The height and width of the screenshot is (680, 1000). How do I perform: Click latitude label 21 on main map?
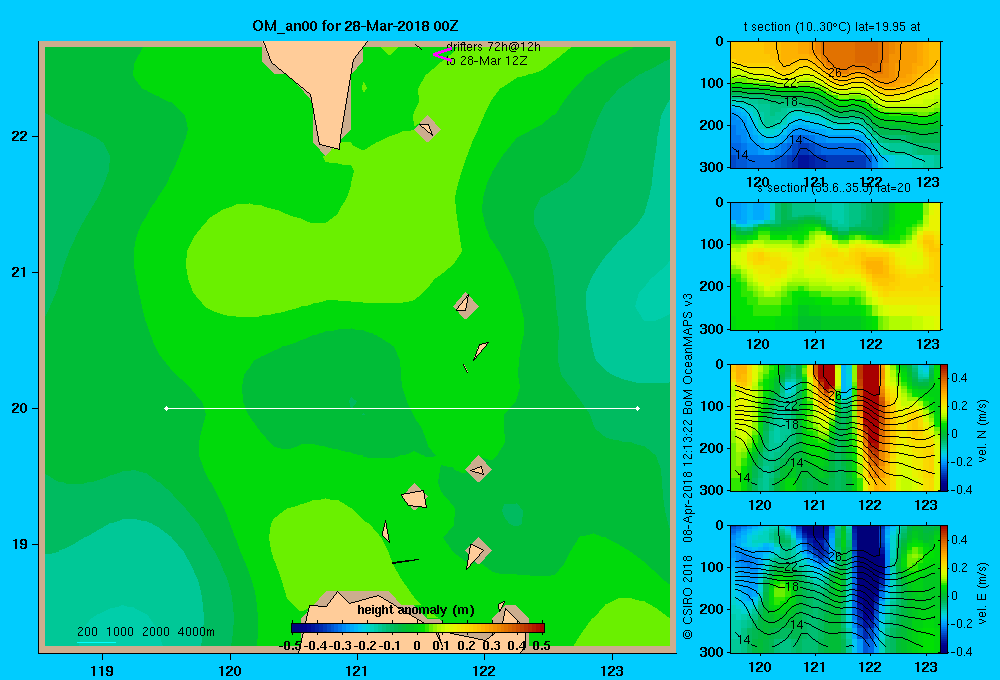click(20, 272)
